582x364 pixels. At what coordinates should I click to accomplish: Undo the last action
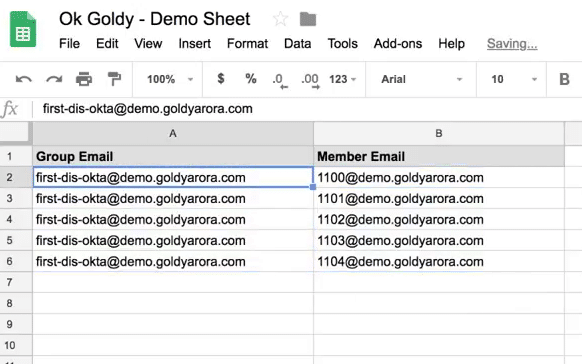click(x=23, y=79)
